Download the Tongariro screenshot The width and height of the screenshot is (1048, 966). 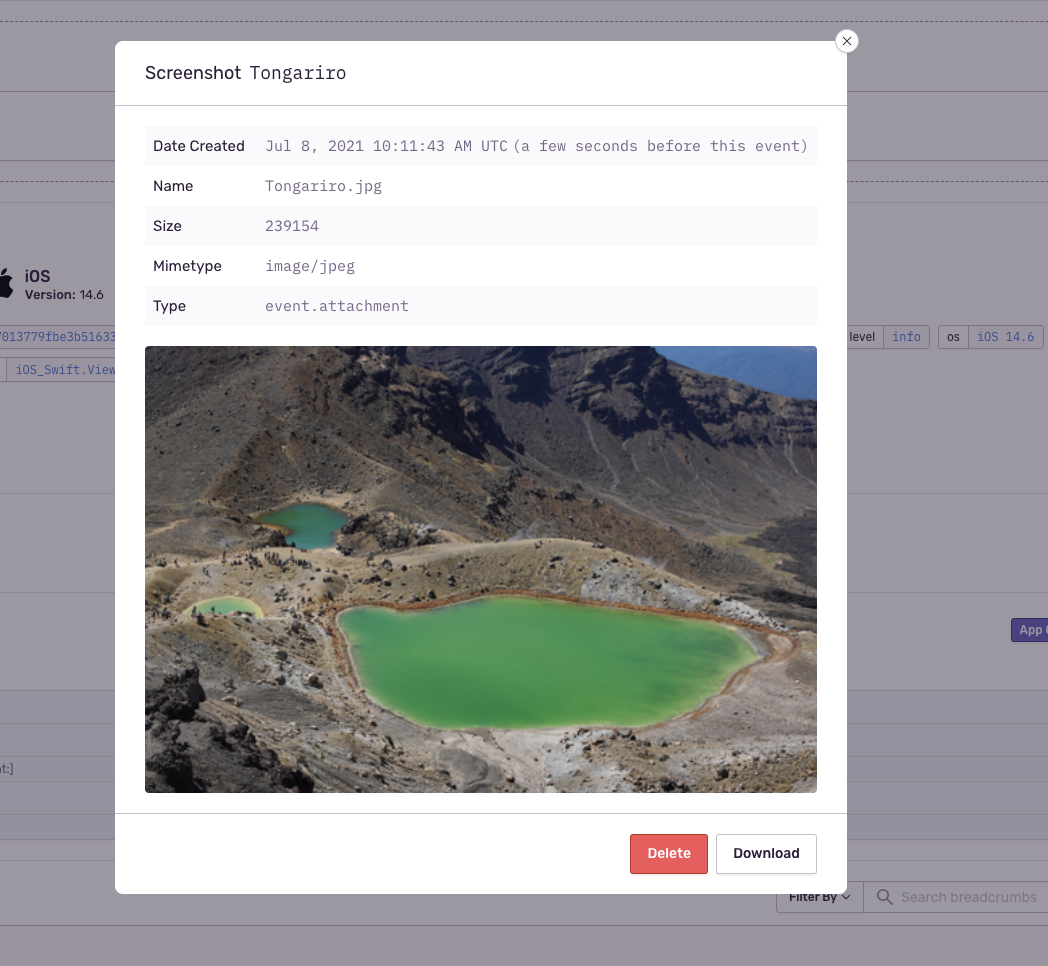click(766, 854)
